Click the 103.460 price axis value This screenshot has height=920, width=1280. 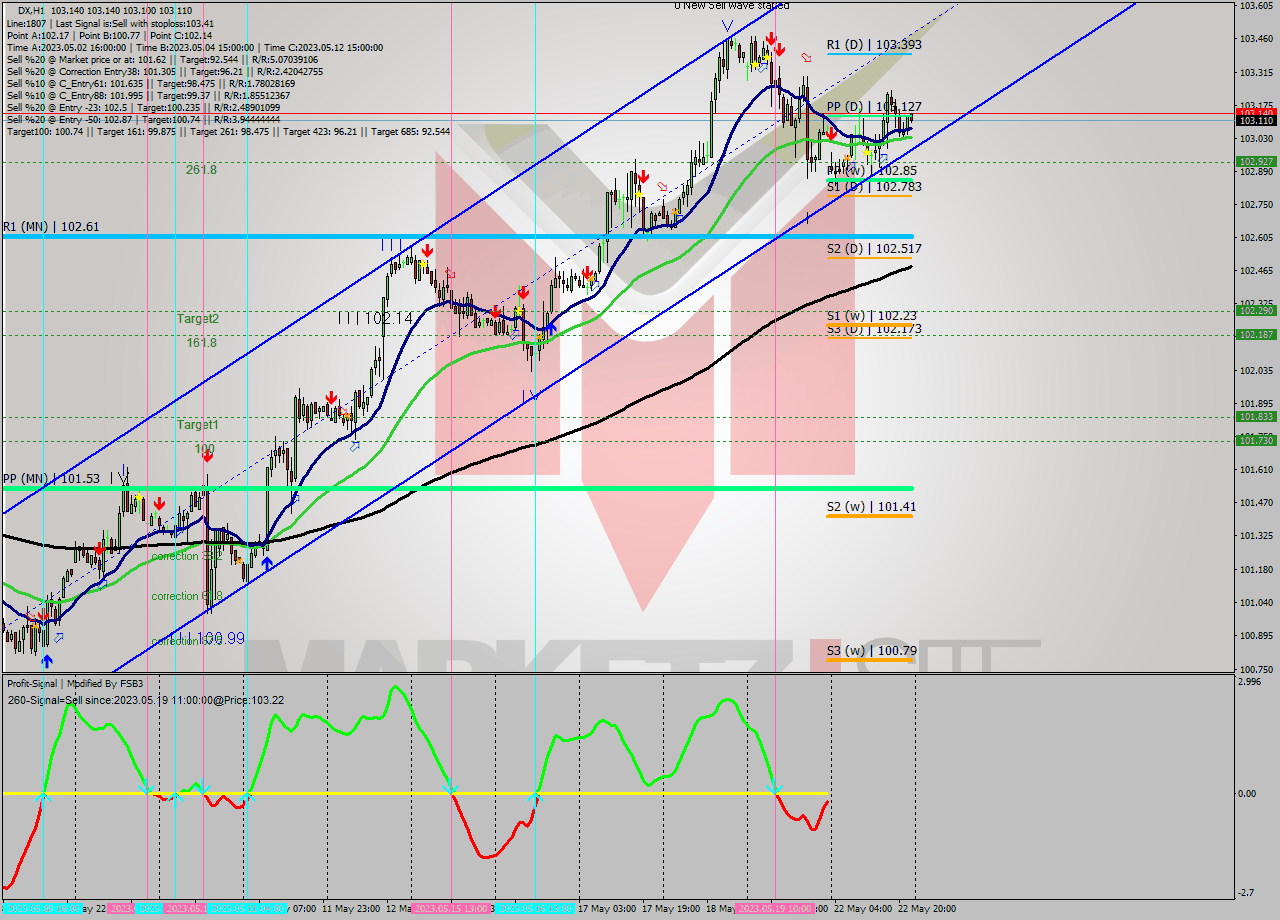click(x=1257, y=39)
